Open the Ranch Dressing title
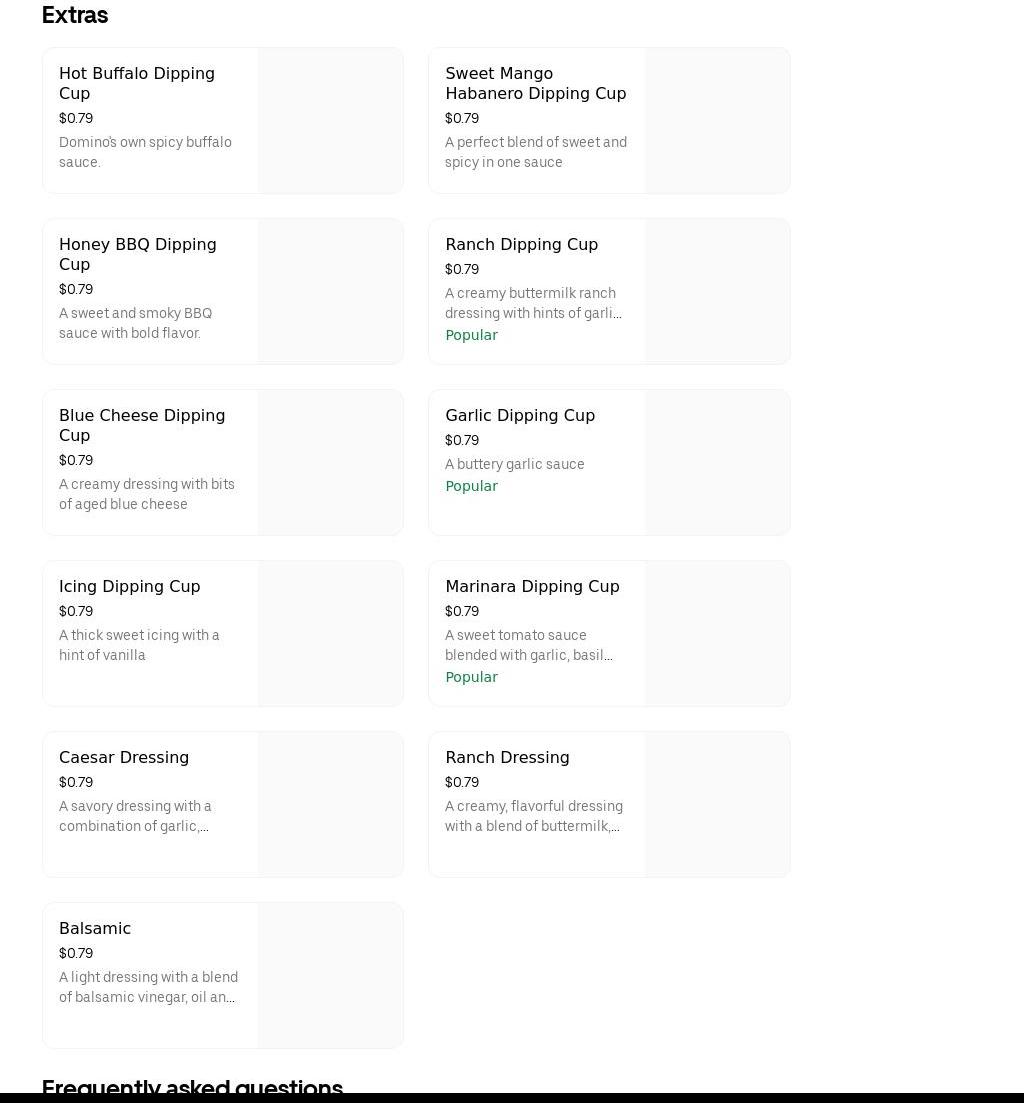 [507, 758]
